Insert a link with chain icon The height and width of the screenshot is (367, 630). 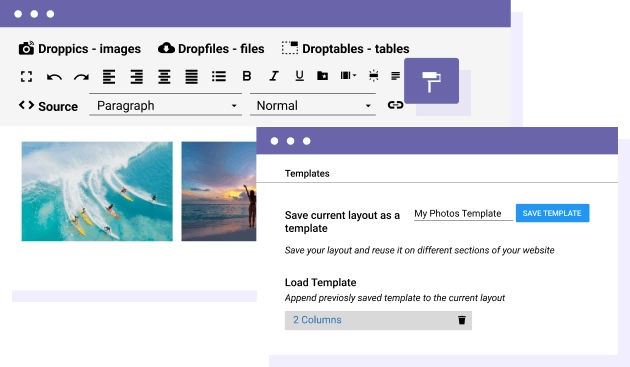[395, 105]
